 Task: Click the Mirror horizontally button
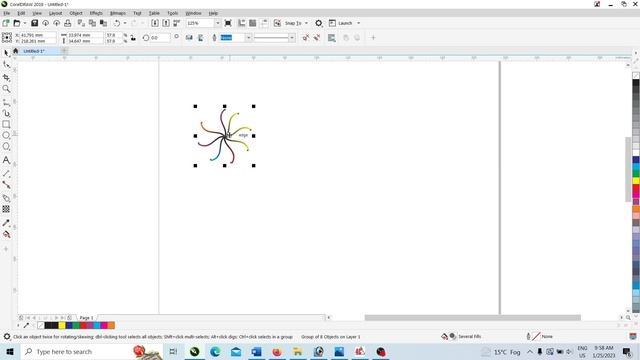click(189, 38)
